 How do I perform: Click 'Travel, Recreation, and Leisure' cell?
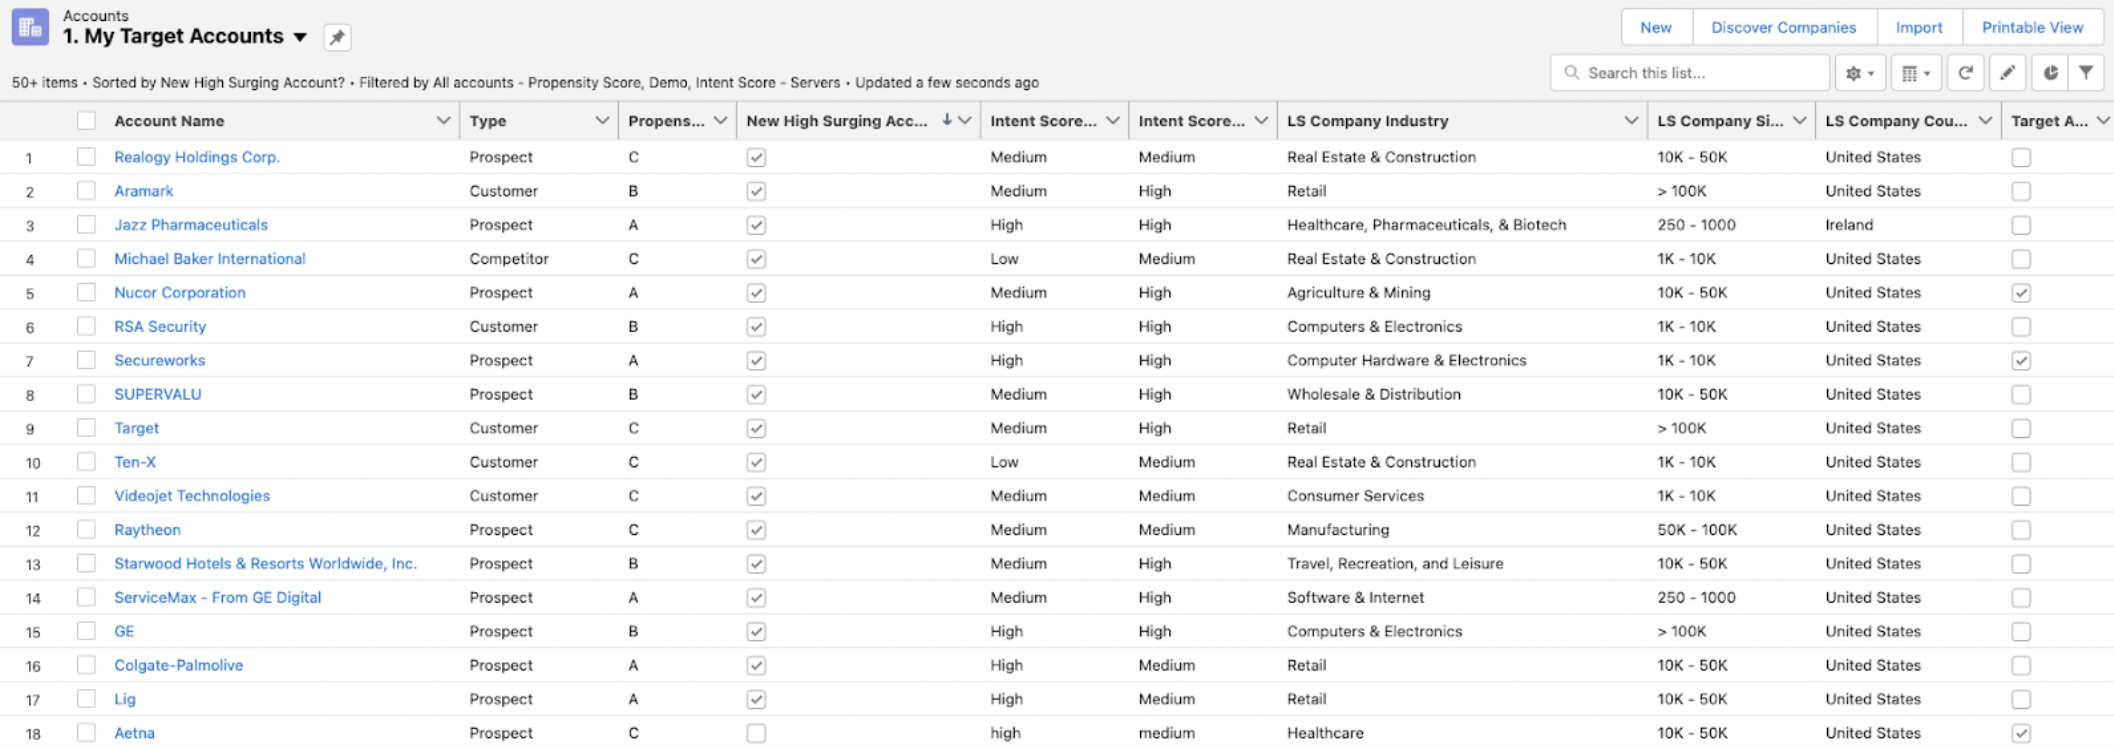click(1395, 564)
